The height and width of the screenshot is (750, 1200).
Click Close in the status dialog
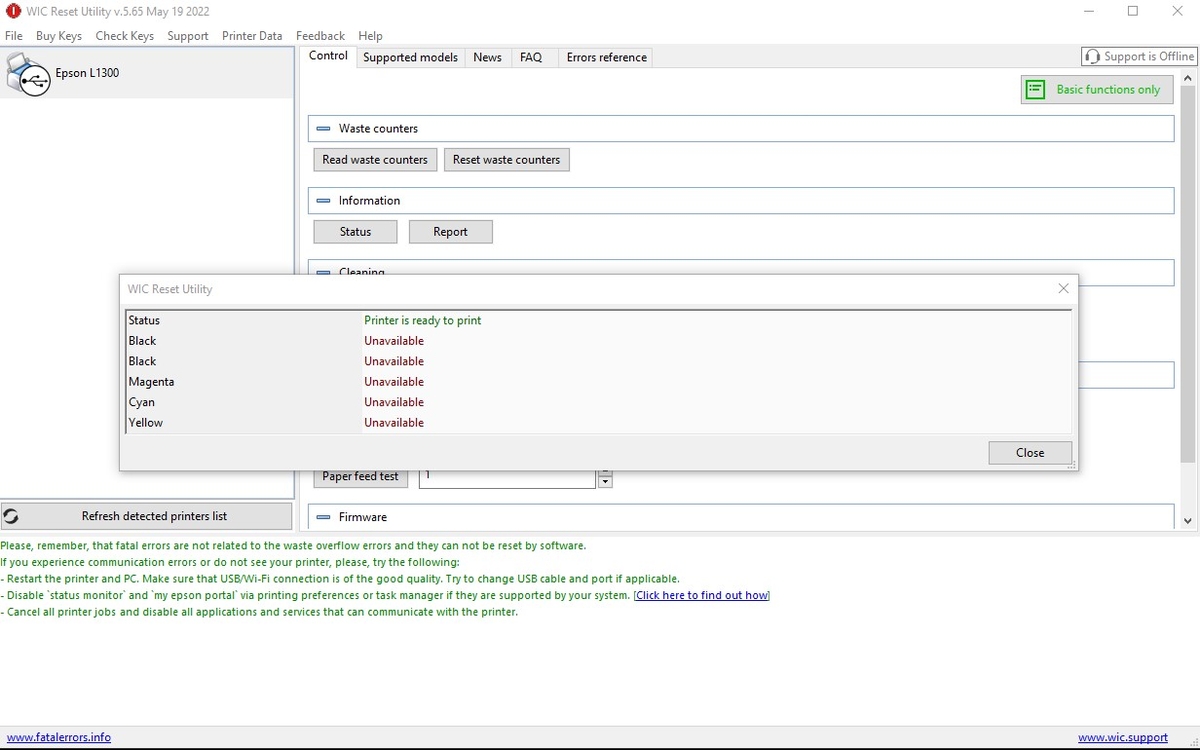click(1030, 453)
